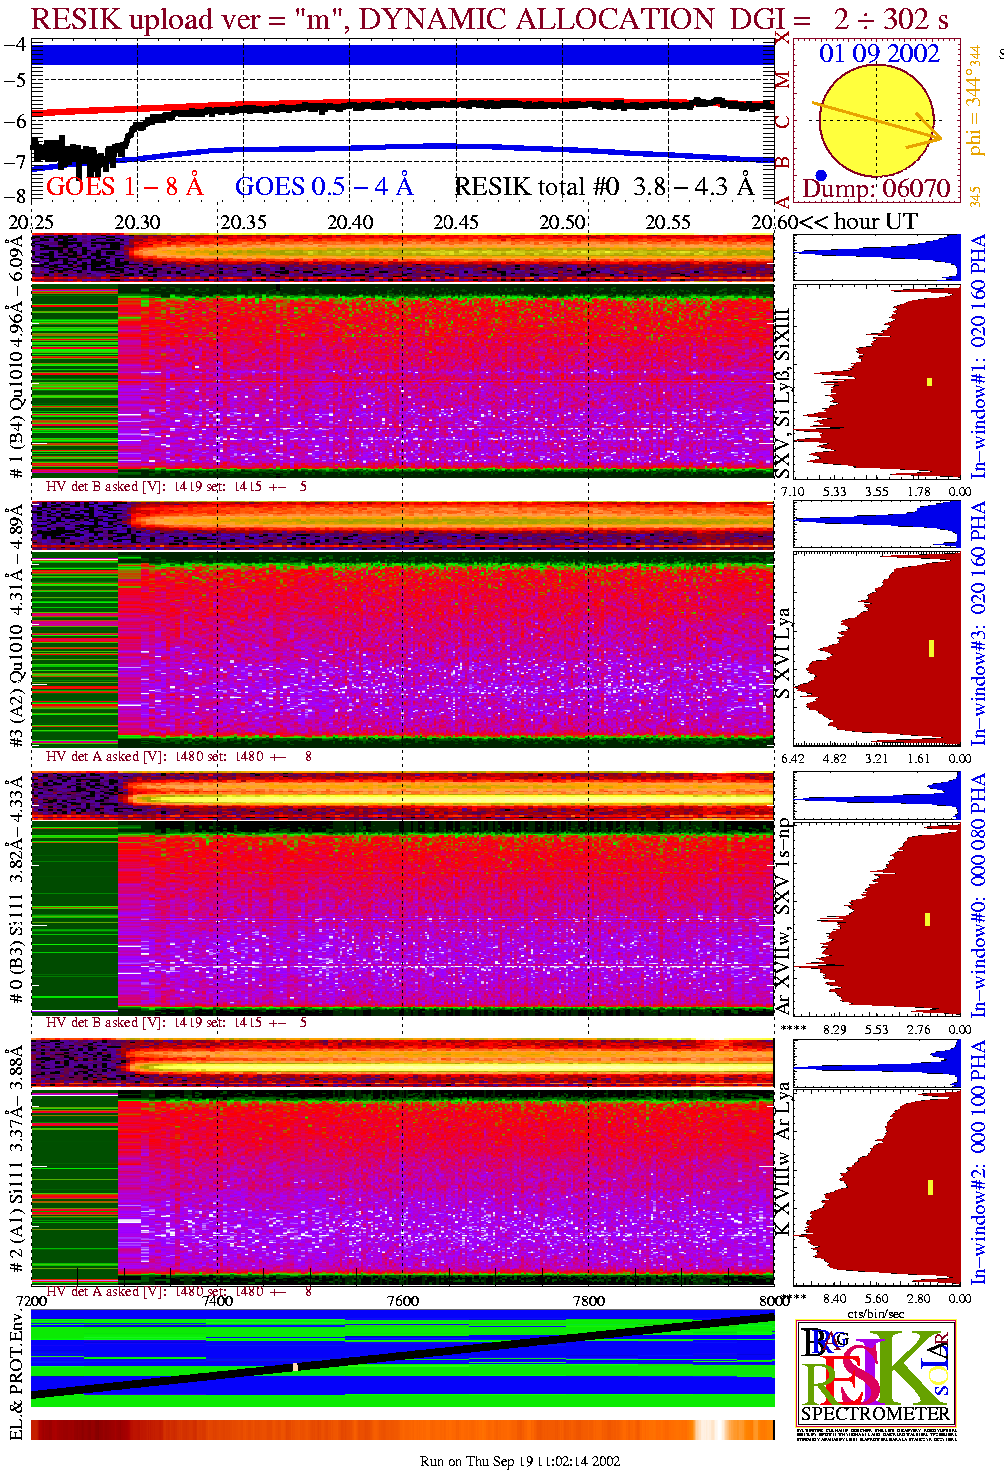The height and width of the screenshot is (1476, 1004).
Task: Click the '20.45' hour UT tick label
Action: point(456,222)
